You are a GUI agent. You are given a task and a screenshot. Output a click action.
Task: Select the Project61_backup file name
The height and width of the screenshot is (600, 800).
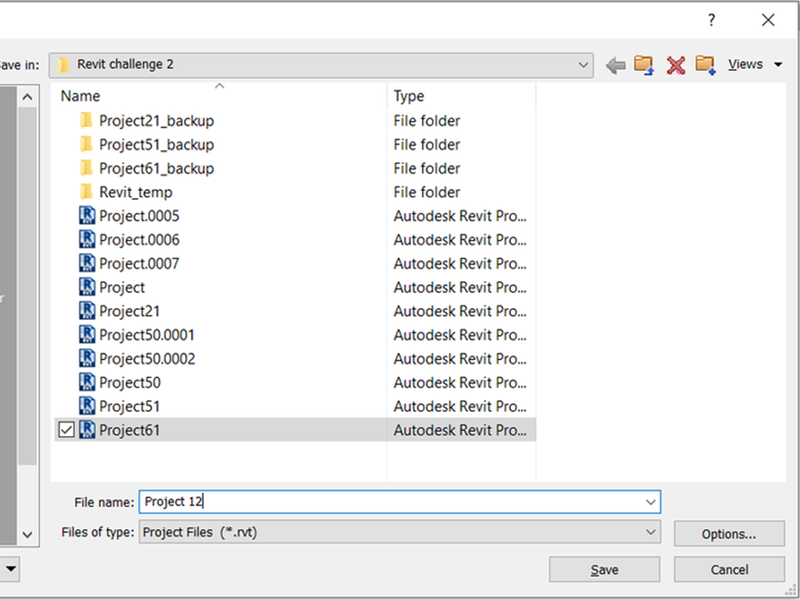(157, 168)
